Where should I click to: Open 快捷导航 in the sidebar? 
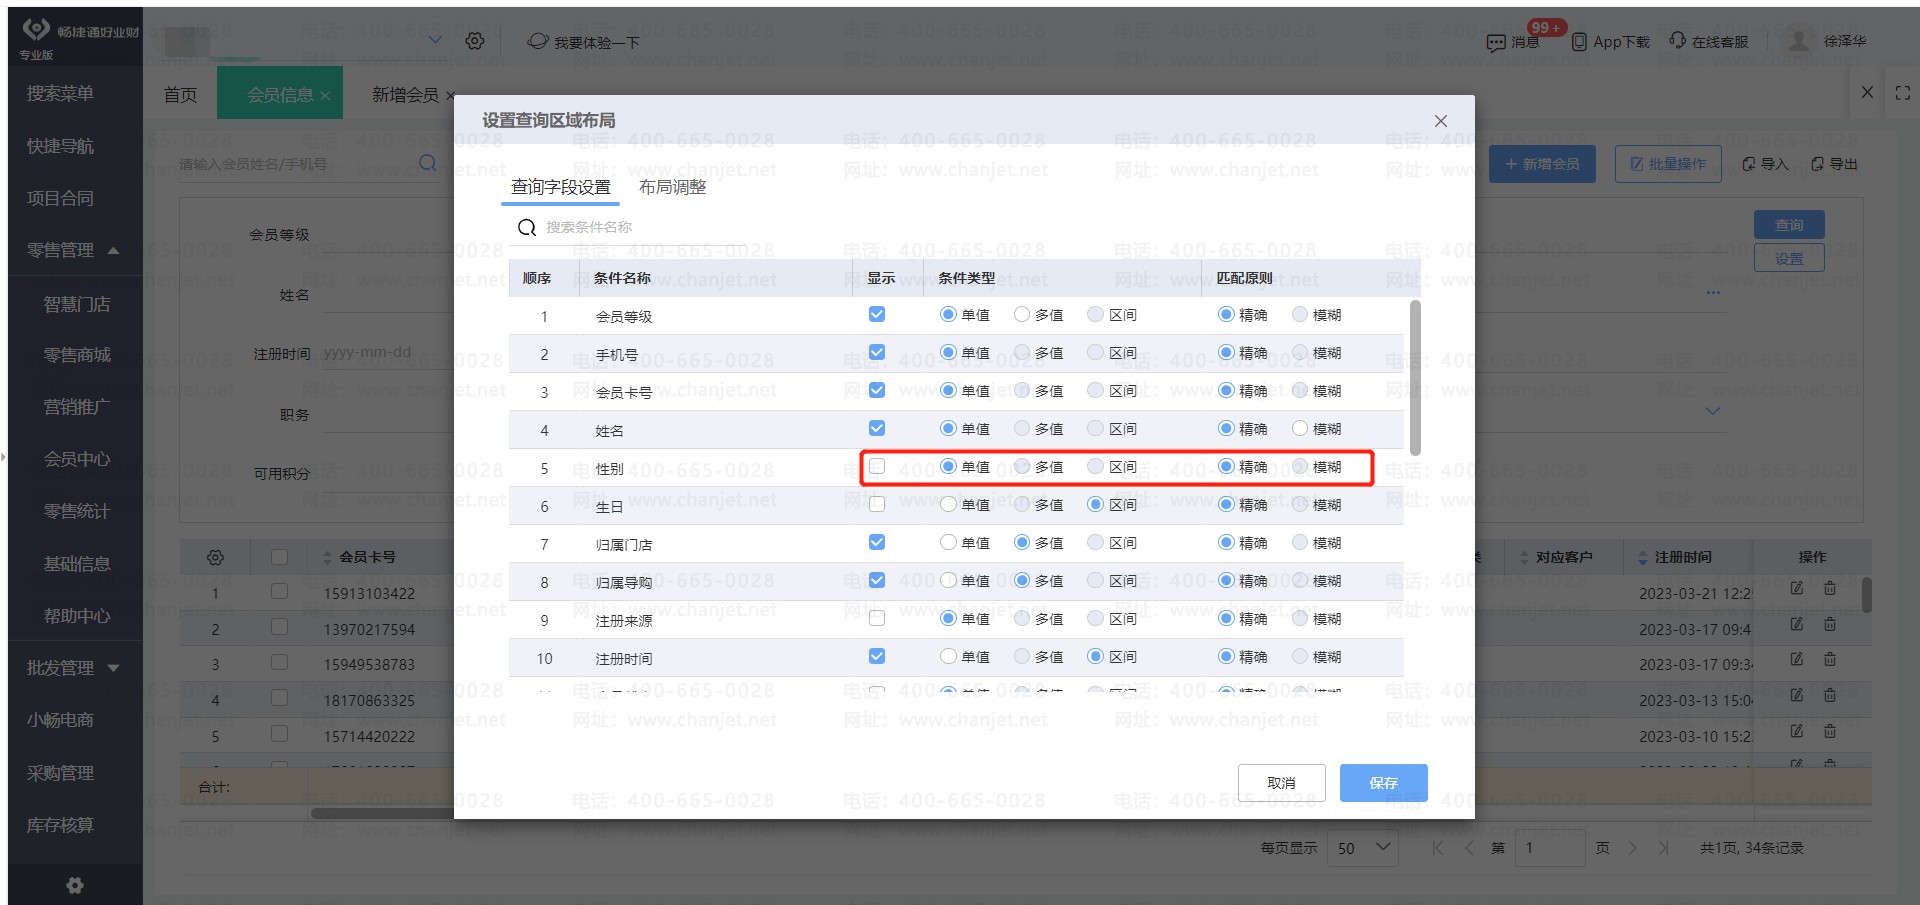[x=60, y=146]
